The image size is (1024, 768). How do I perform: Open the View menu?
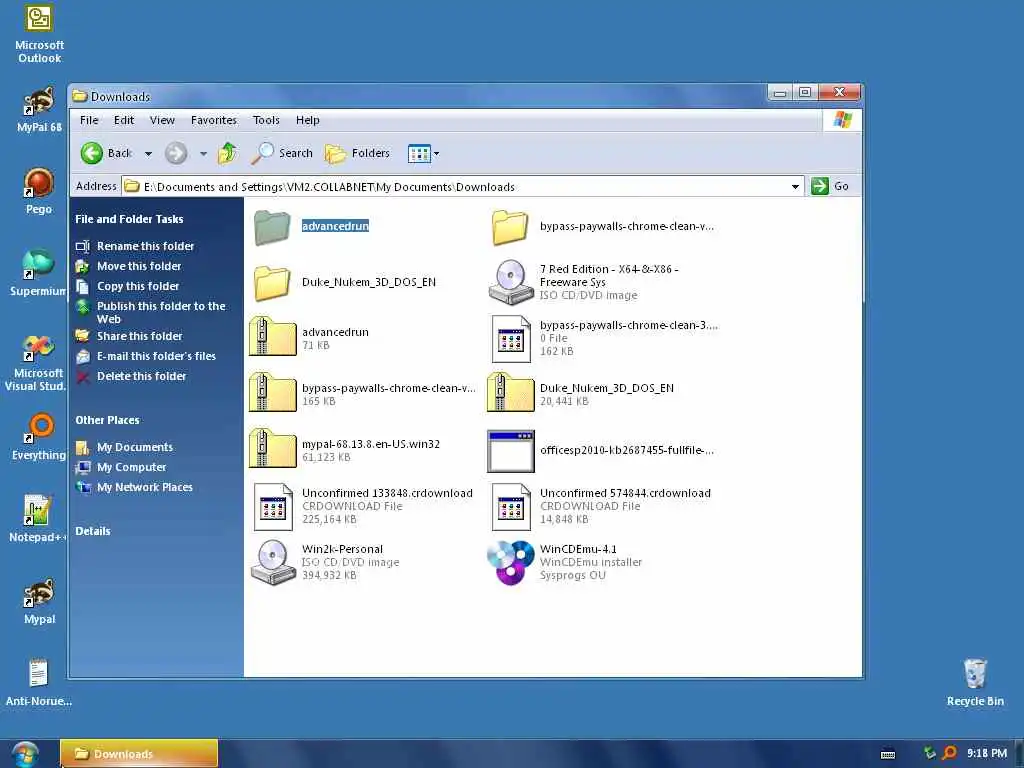[x=162, y=120]
